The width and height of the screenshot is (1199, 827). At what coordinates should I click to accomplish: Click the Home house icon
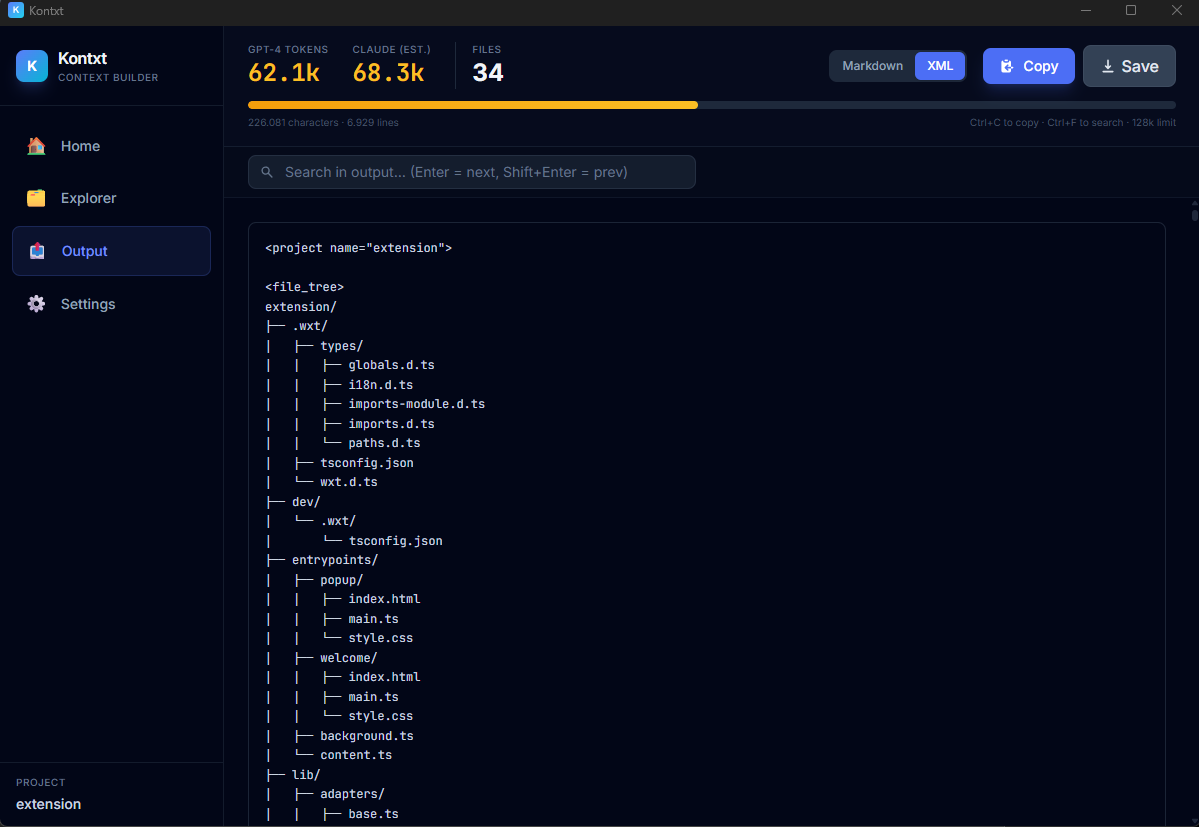coord(36,146)
